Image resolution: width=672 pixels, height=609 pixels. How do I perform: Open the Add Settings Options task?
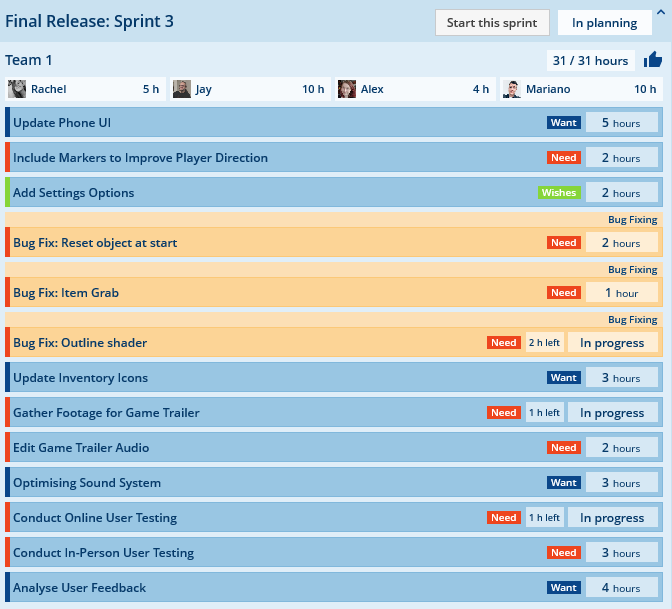click(334, 192)
